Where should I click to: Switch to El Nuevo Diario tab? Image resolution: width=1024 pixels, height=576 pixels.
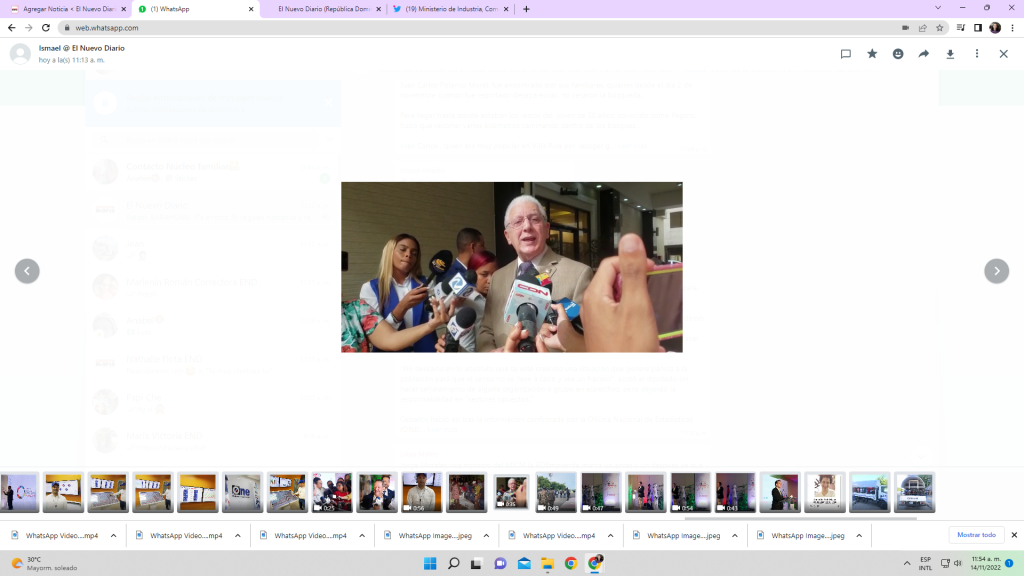tap(320, 9)
